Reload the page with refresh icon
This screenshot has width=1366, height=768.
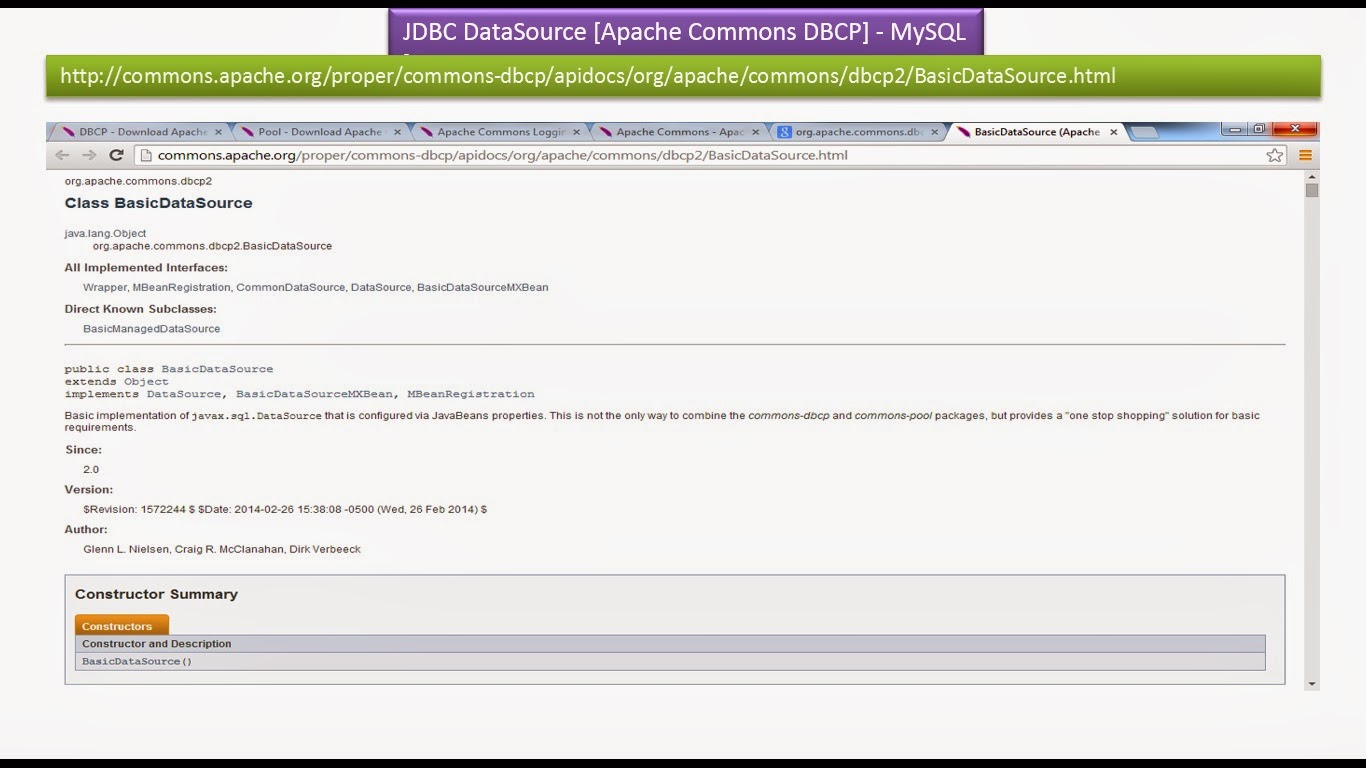tap(116, 155)
